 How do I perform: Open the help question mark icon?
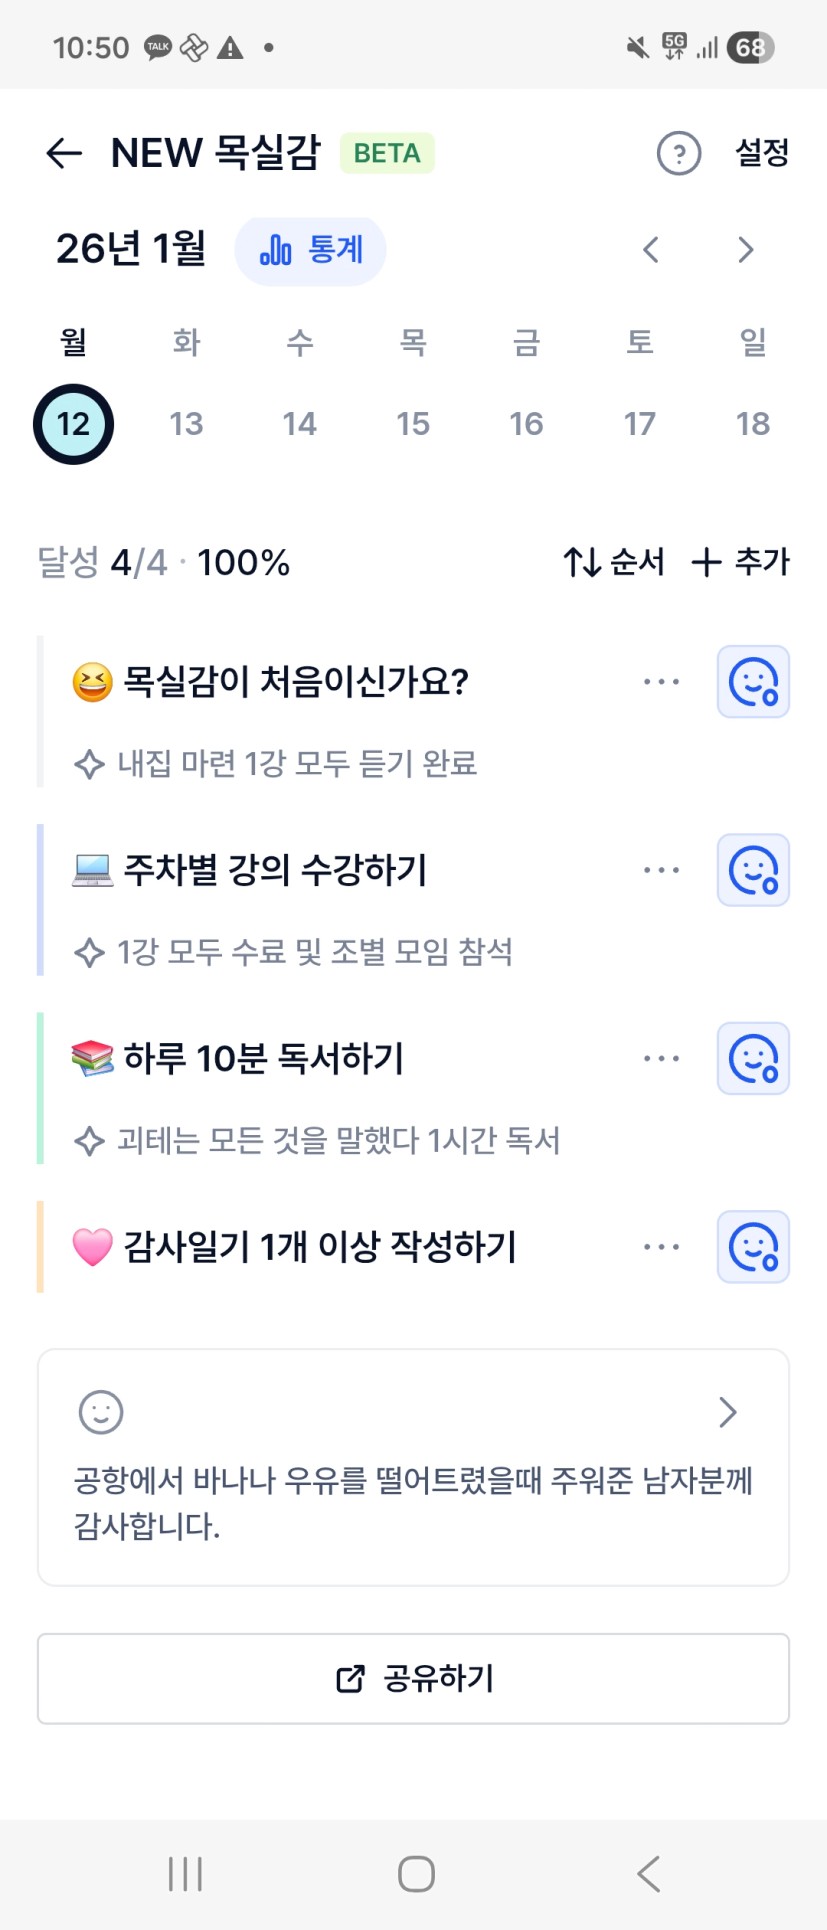tap(678, 154)
